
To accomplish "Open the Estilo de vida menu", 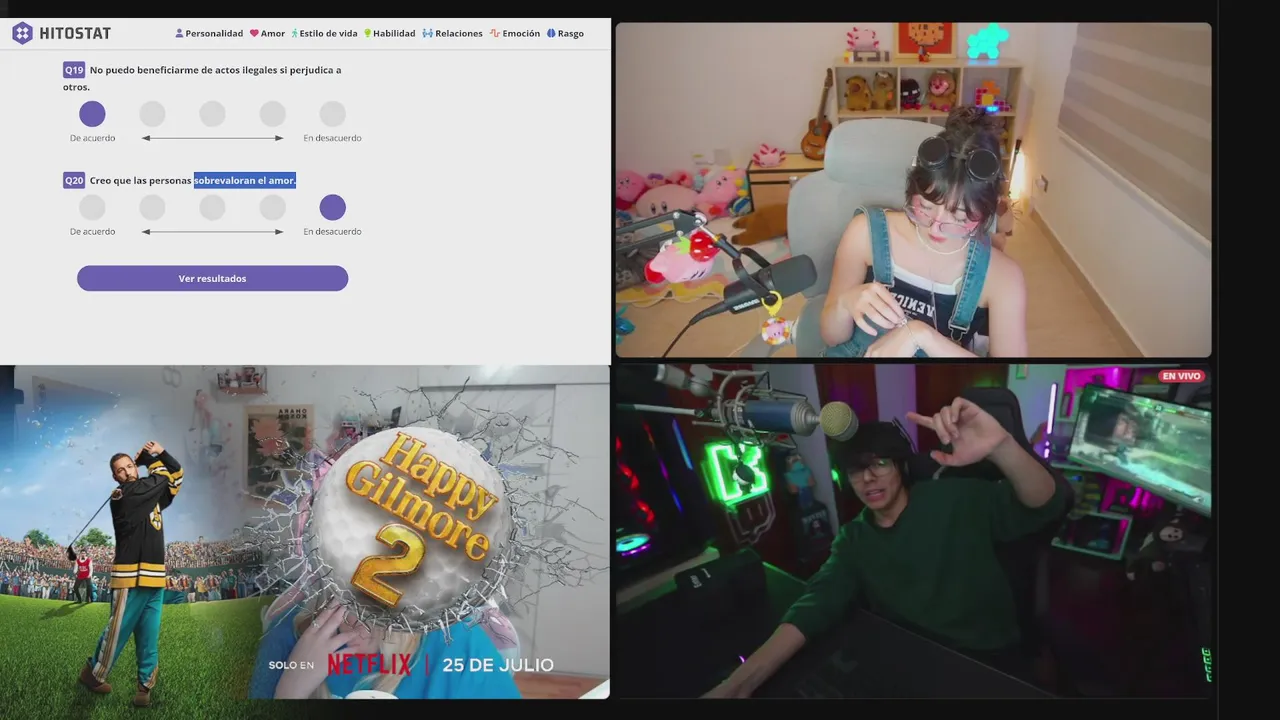I will pos(324,33).
